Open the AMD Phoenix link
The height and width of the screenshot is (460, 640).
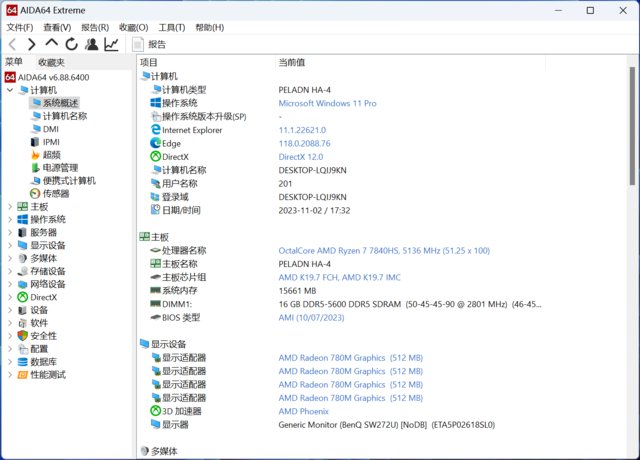[x=303, y=411]
